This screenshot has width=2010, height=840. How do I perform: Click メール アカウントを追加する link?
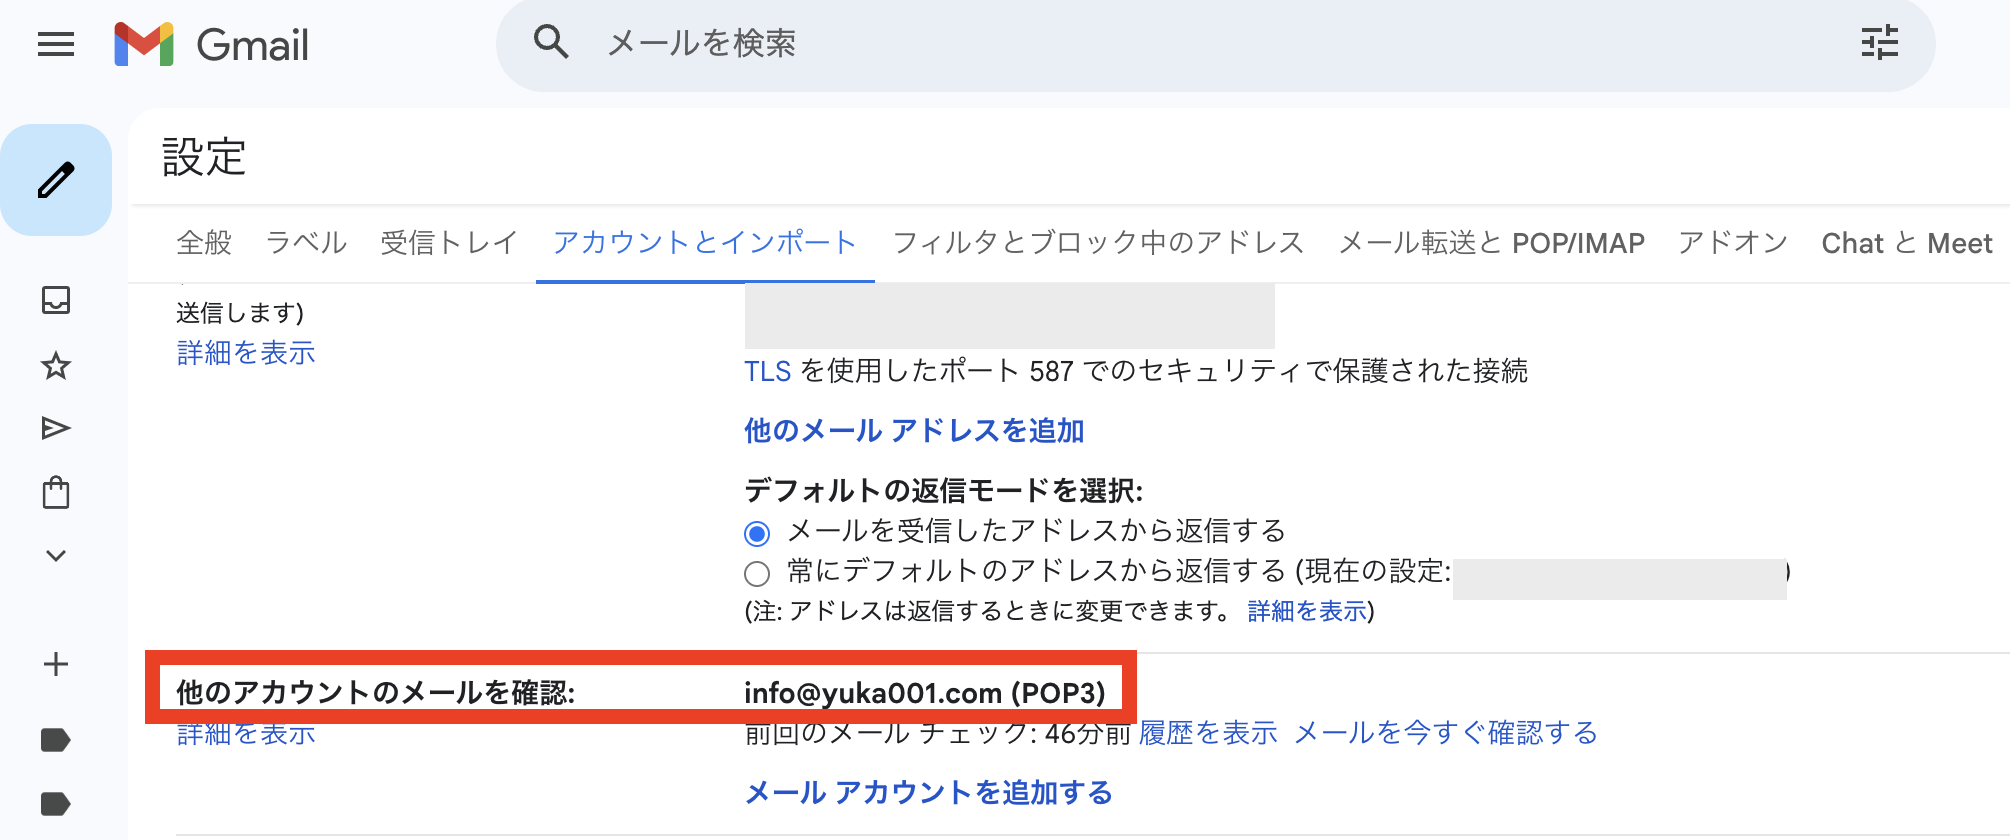[928, 793]
